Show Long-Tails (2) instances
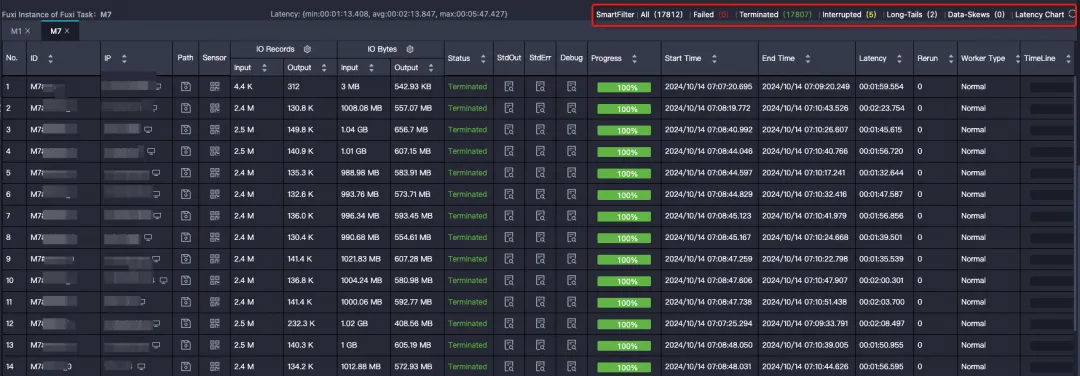The image size is (1080, 376). click(912, 14)
